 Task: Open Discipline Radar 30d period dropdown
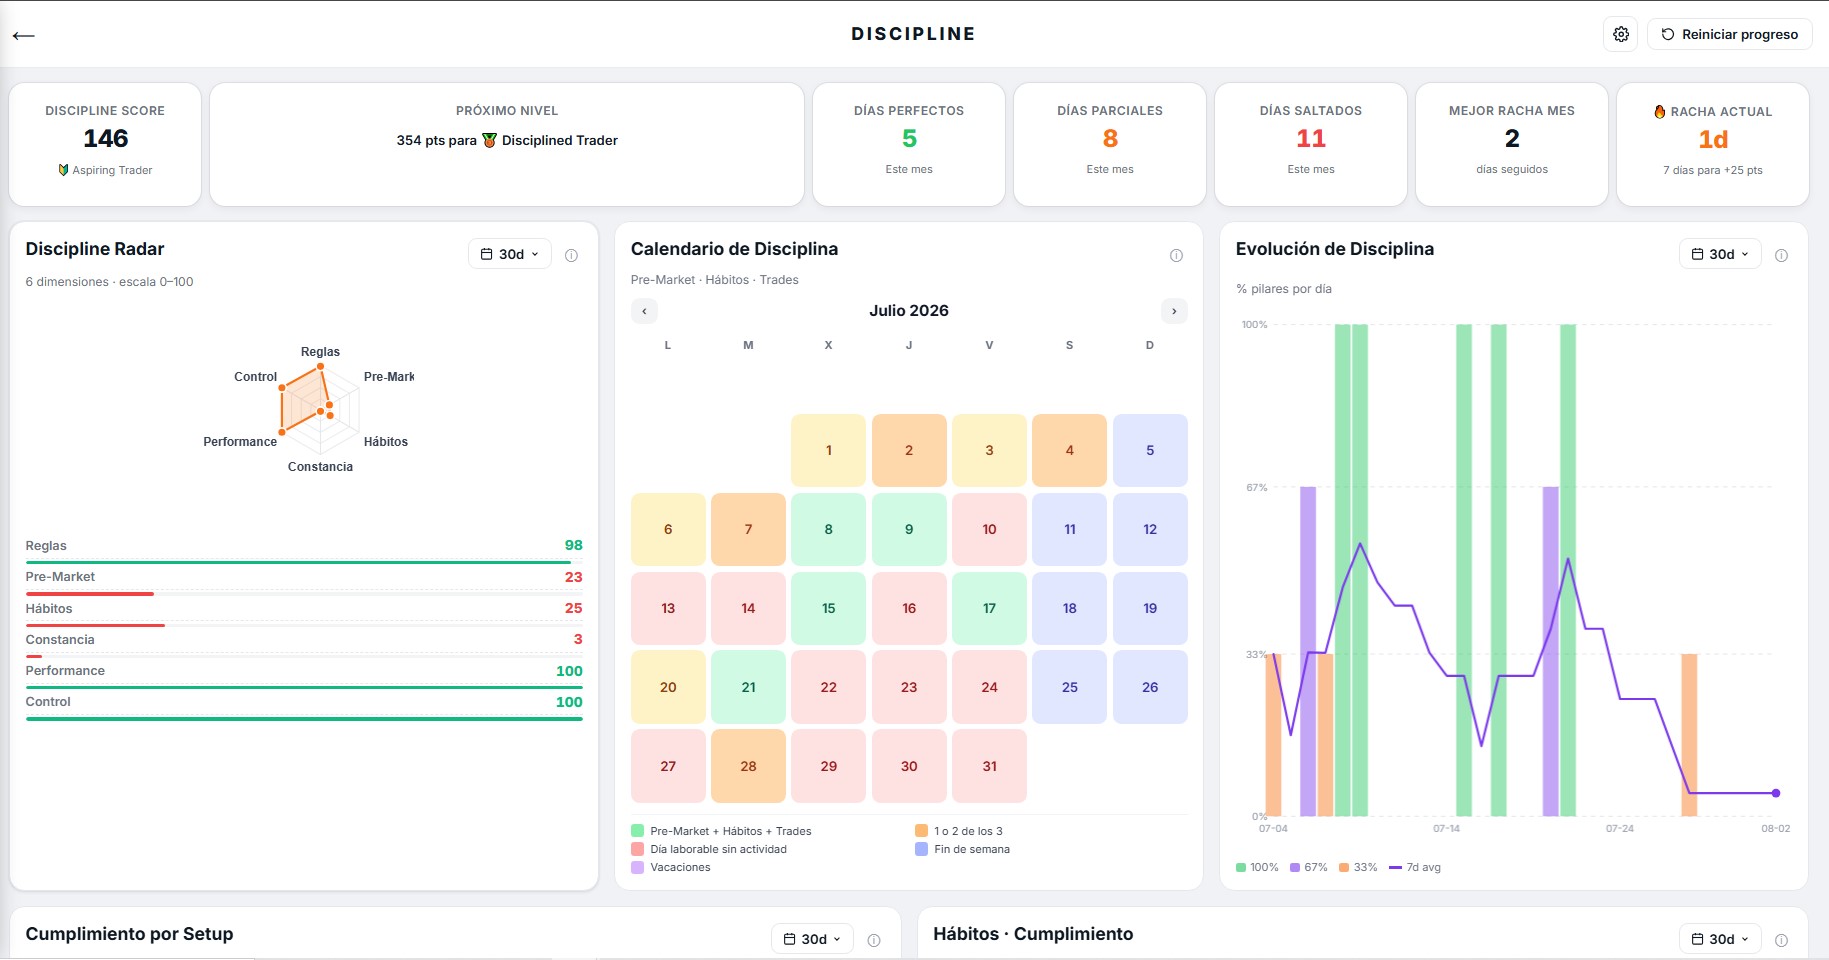[x=510, y=254]
